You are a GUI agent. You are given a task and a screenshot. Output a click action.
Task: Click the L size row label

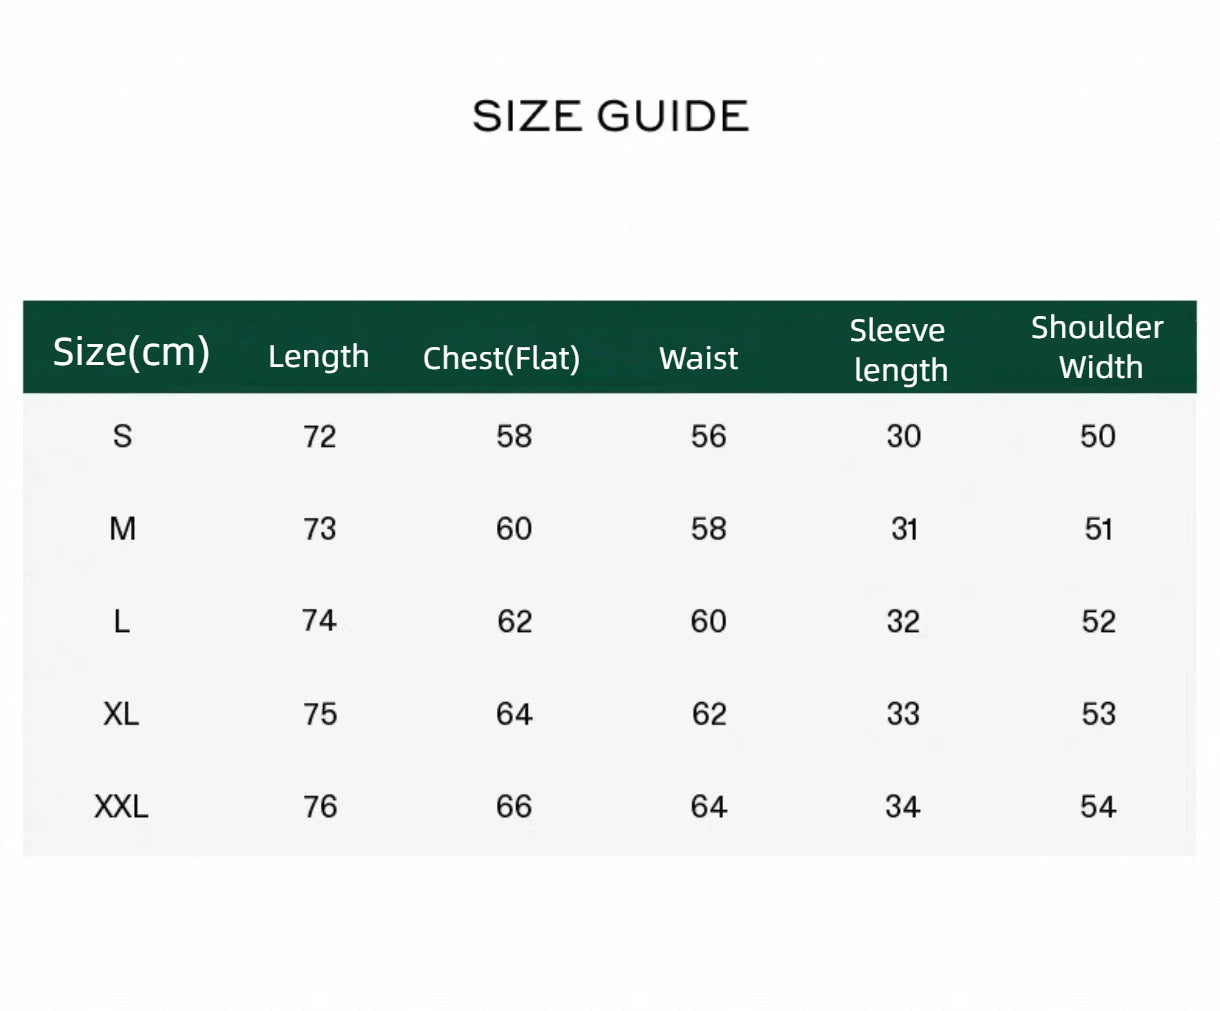[122, 621]
